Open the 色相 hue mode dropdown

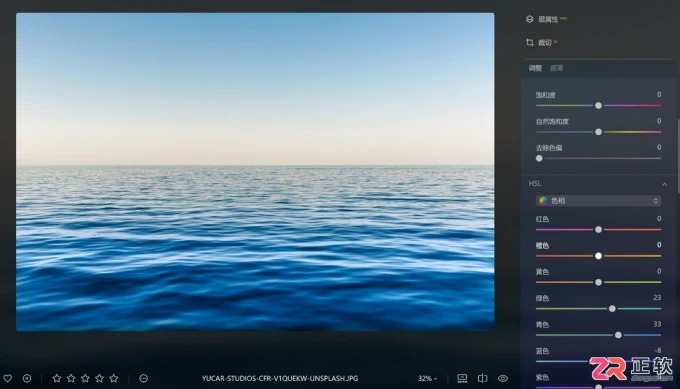pos(598,201)
